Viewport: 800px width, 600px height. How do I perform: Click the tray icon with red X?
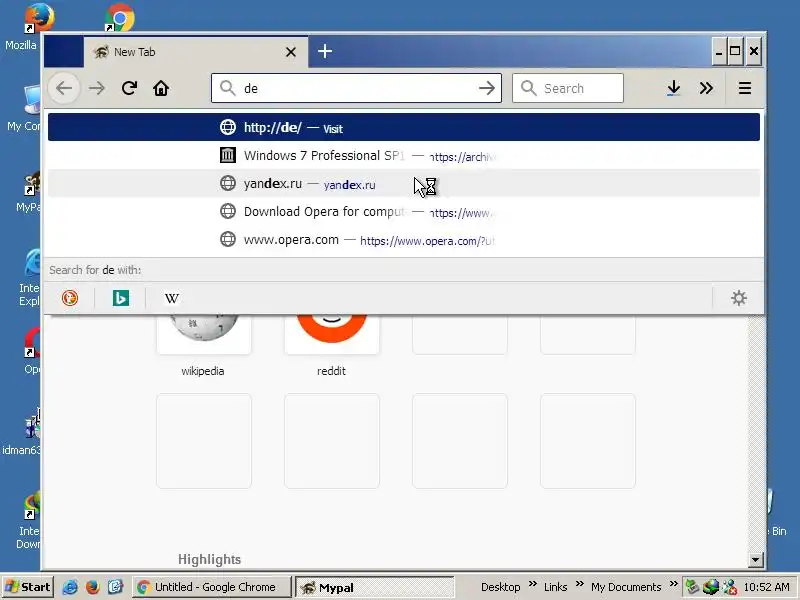[x=730, y=587]
